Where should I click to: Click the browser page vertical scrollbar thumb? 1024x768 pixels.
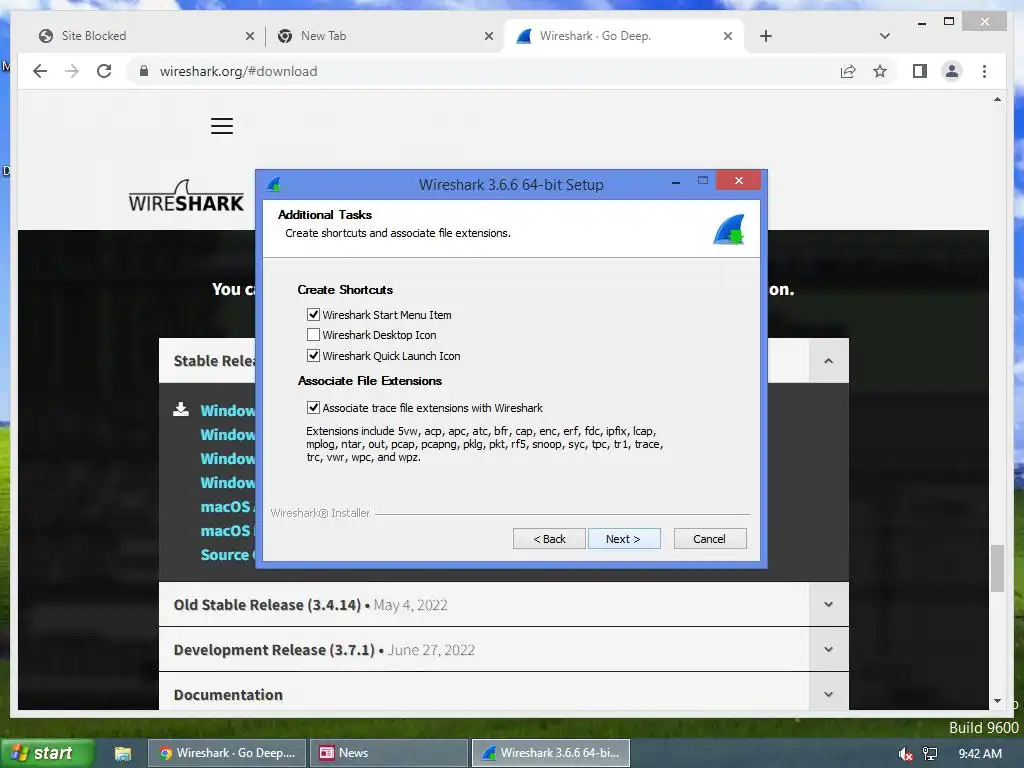click(x=997, y=568)
